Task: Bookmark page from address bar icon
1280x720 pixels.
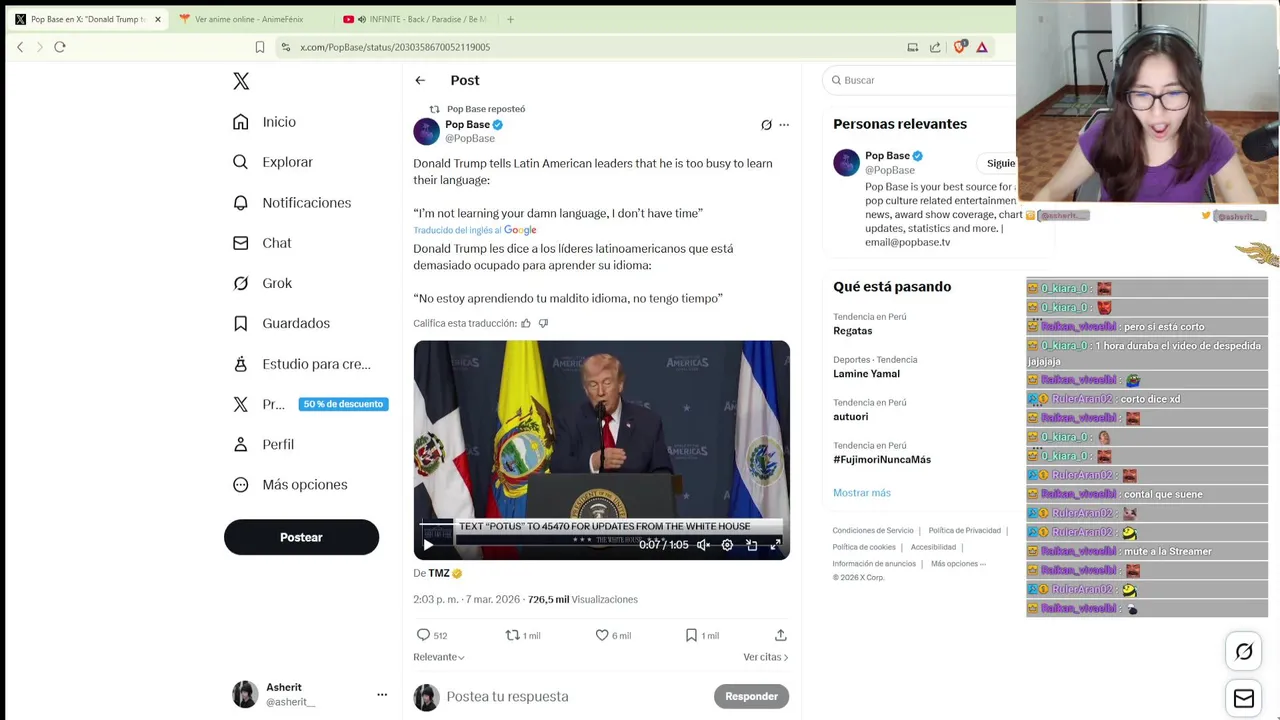Action: pos(260,47)
